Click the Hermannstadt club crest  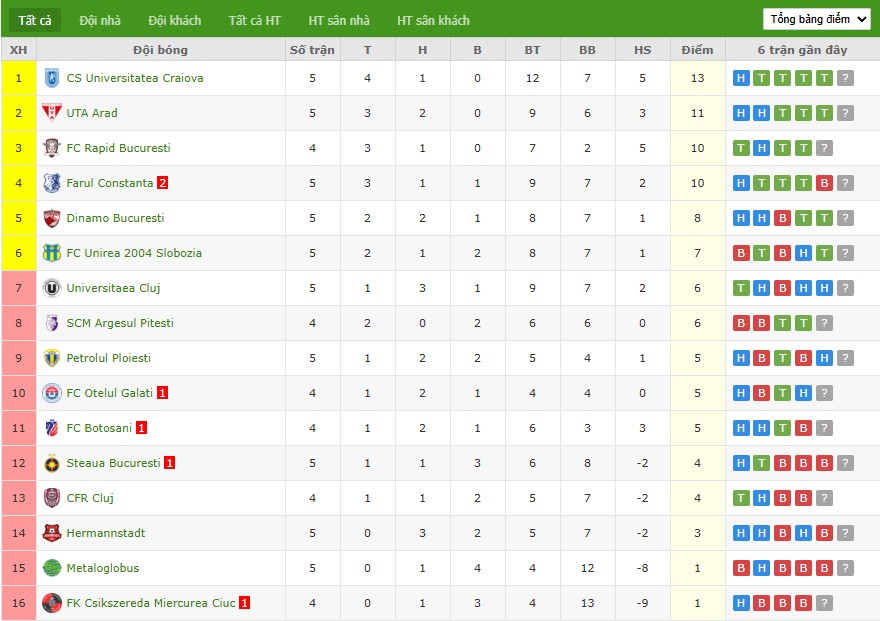tap(52, 533)
